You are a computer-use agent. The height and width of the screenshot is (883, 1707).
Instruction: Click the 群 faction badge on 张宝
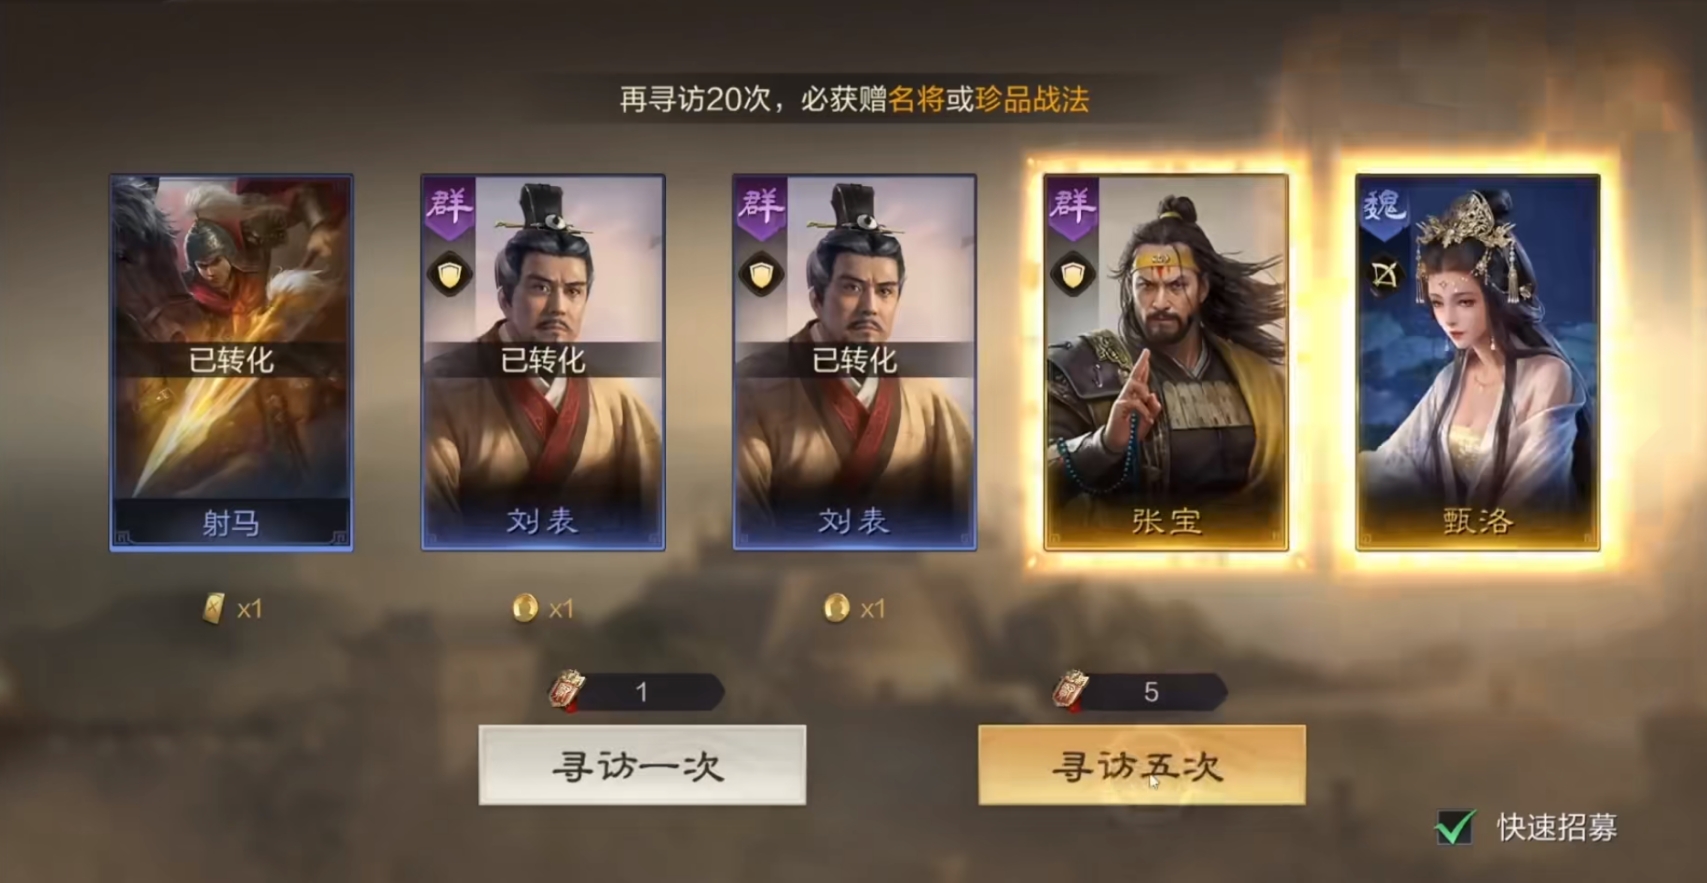pyautogui.click(x=1072, y=207)
